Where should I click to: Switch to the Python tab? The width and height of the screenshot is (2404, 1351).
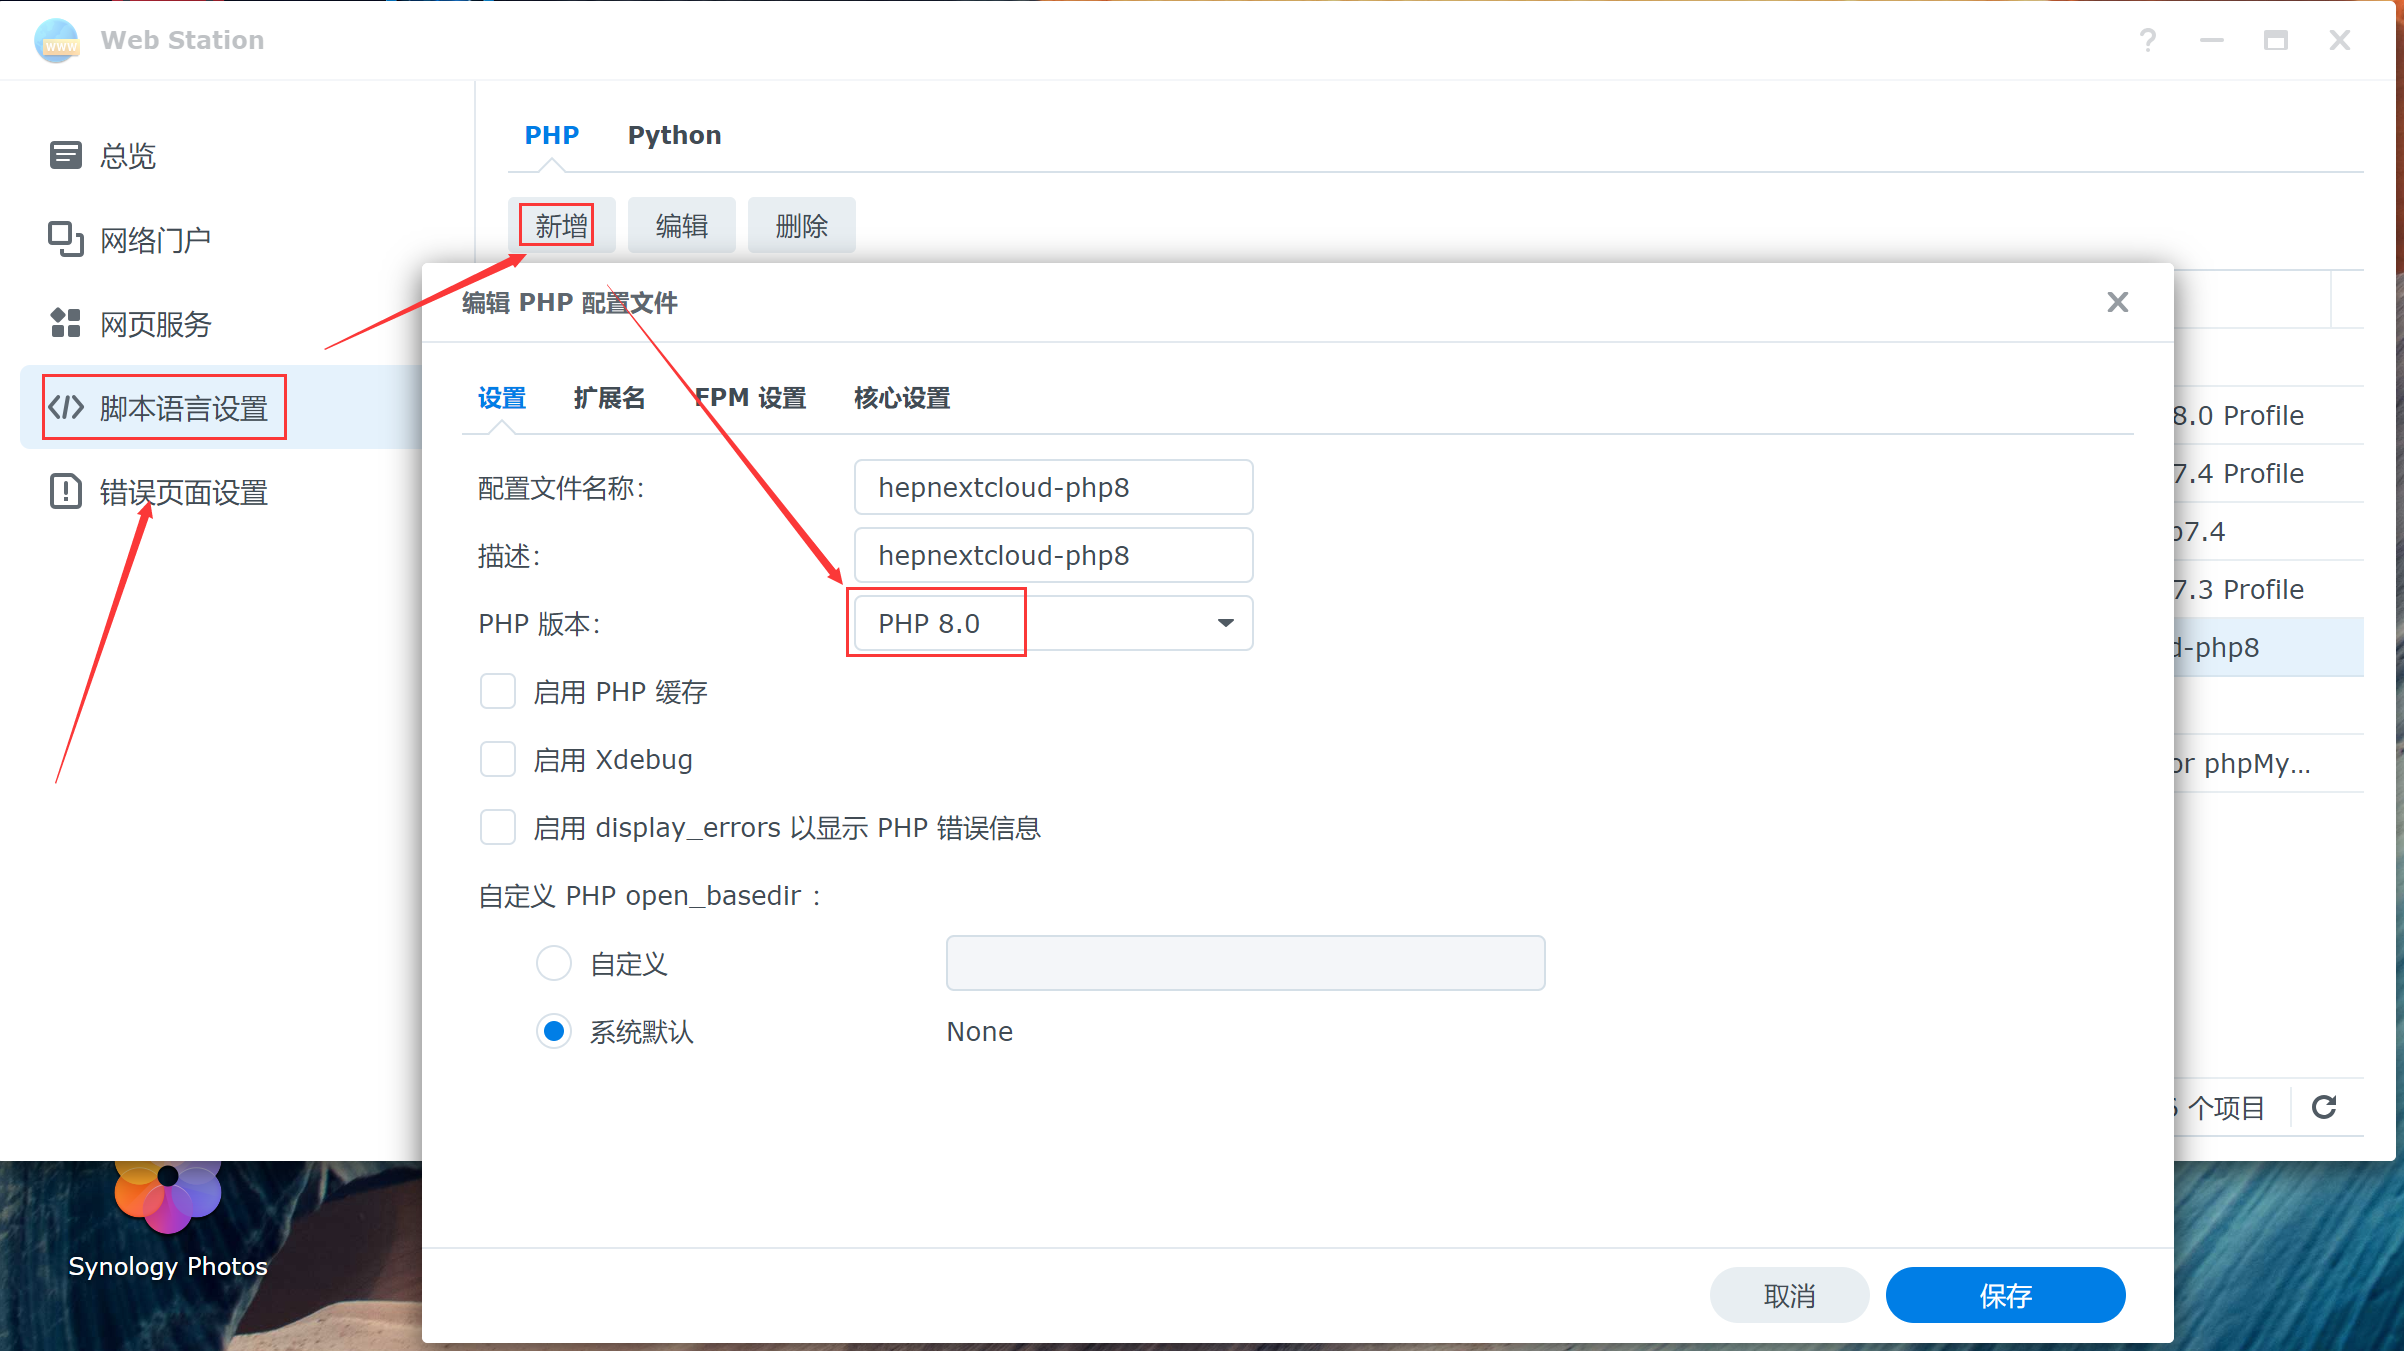point(674,134)
